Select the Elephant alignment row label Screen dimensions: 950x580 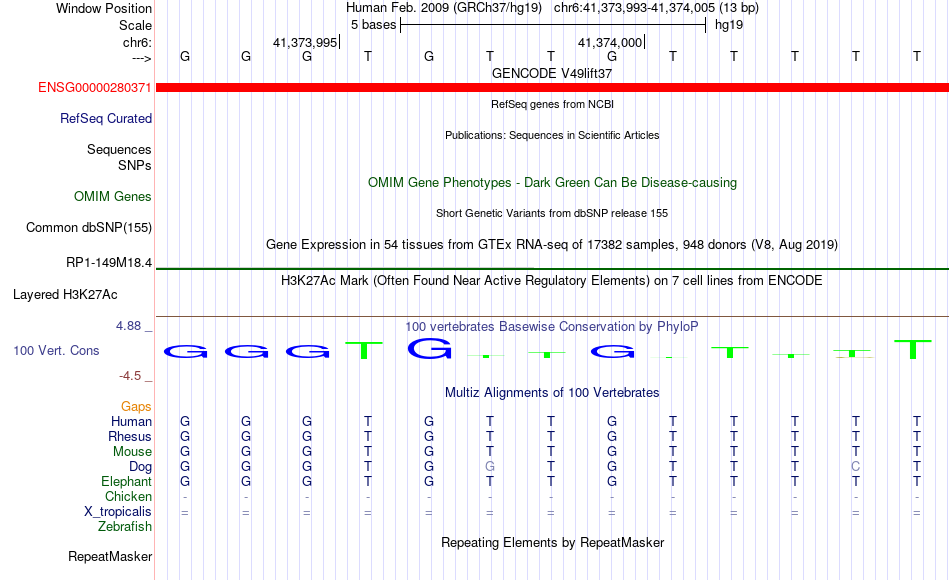click(x=126, y=481)
